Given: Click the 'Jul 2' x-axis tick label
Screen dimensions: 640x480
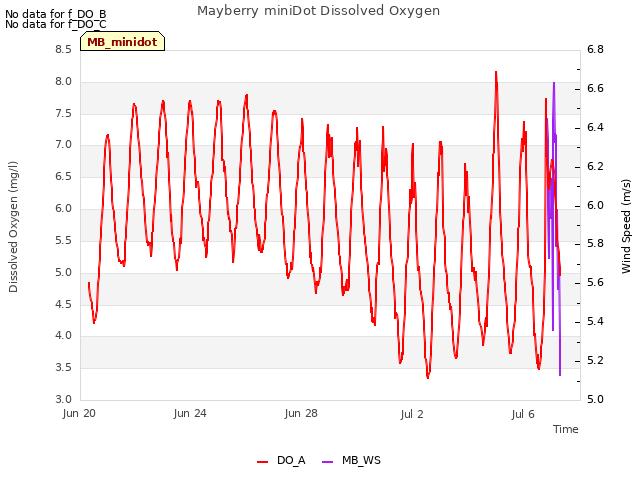Looking at the screenshot, I should pyautogui.click(x=412, y=414).
